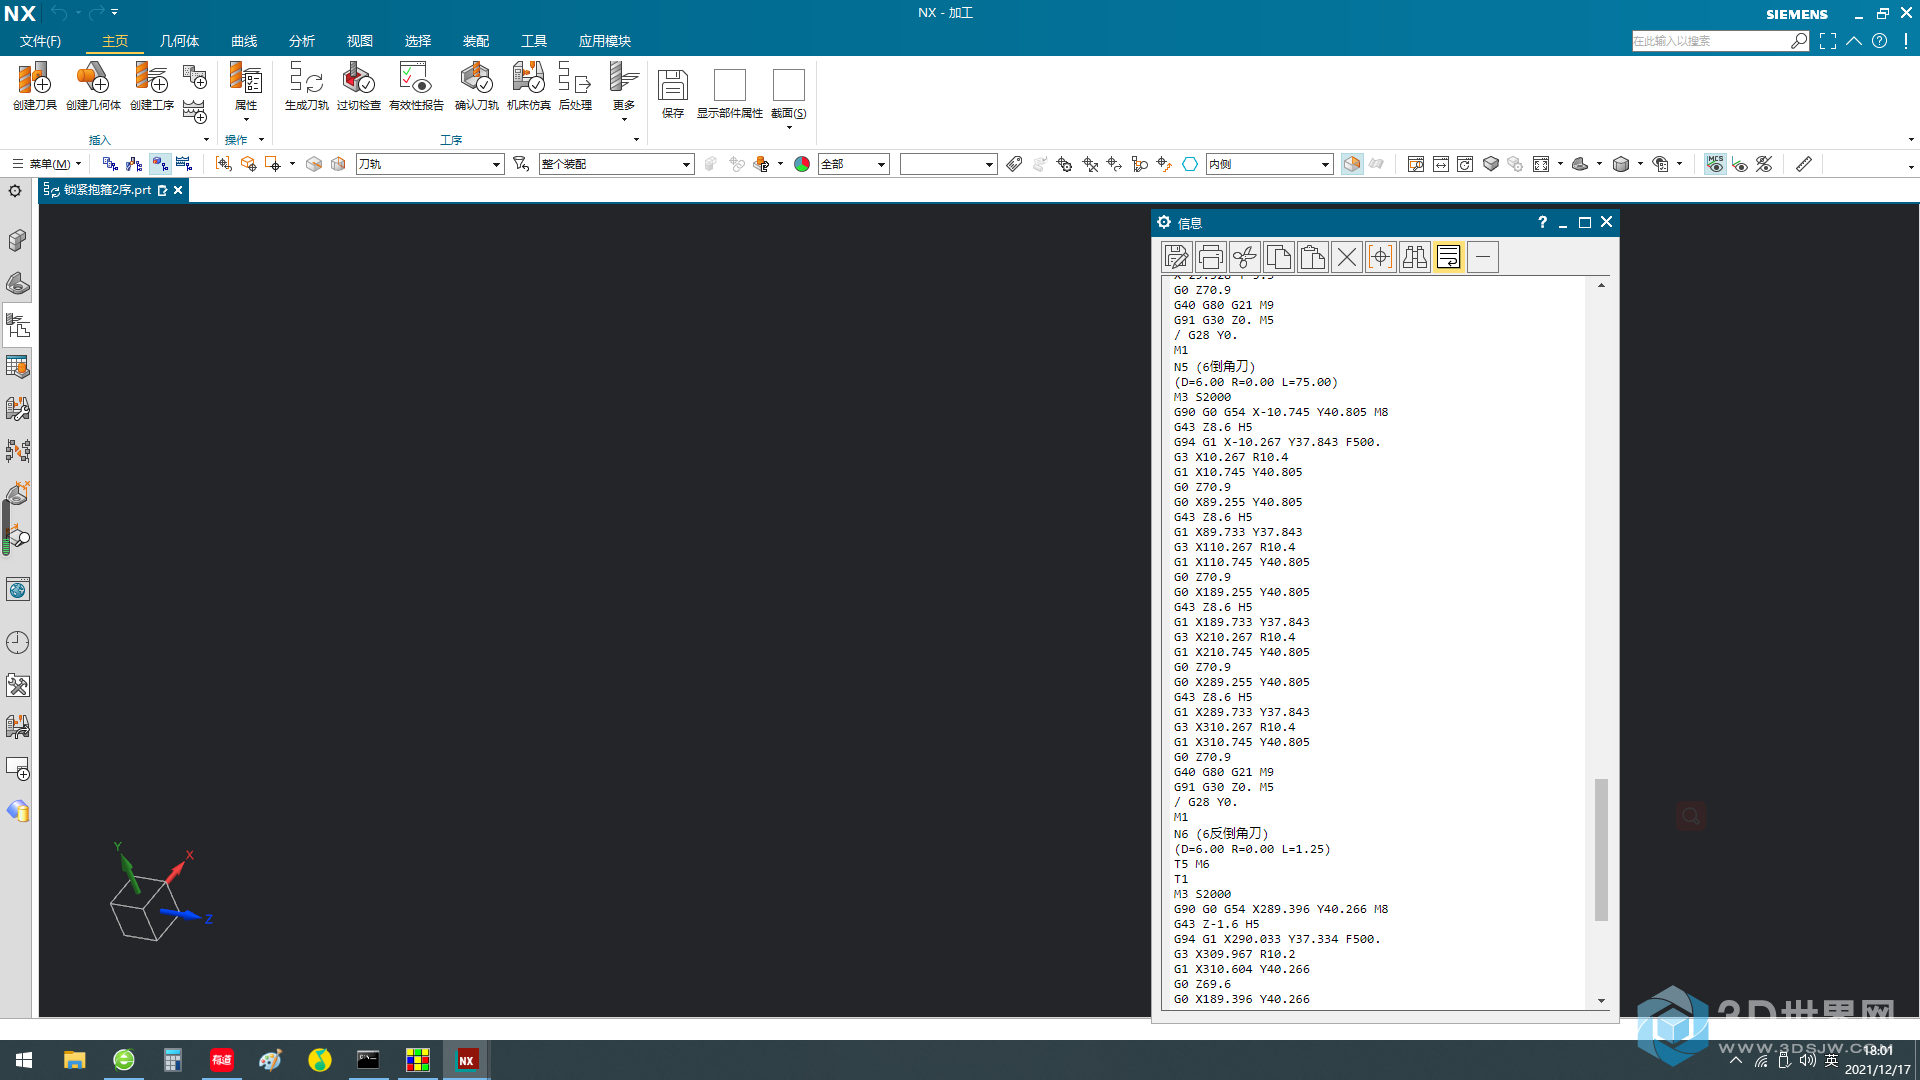Switch to the 几何体 ribbon tab
The height and width of the screenshot is (1080, 1920).
[x=179, y=41]
